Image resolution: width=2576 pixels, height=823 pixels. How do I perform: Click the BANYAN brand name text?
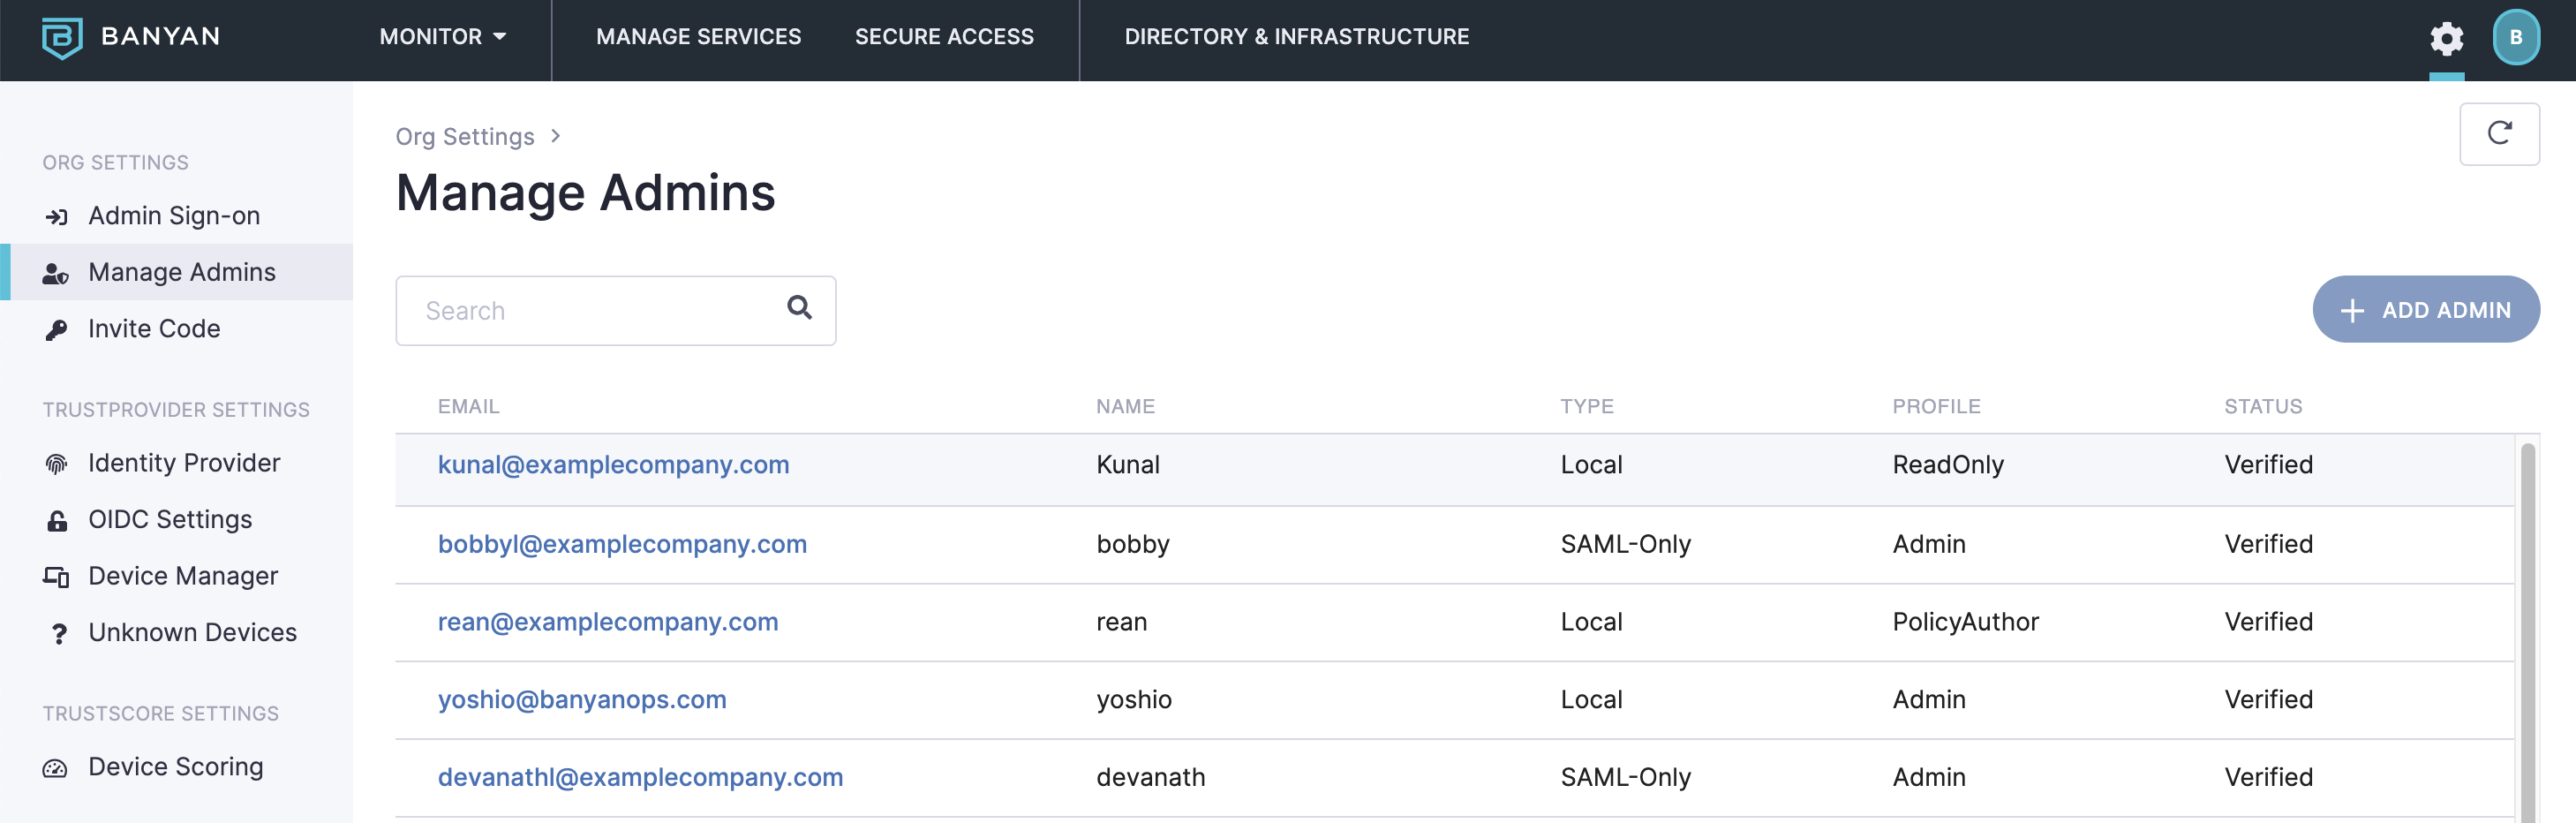click(160, 37)
